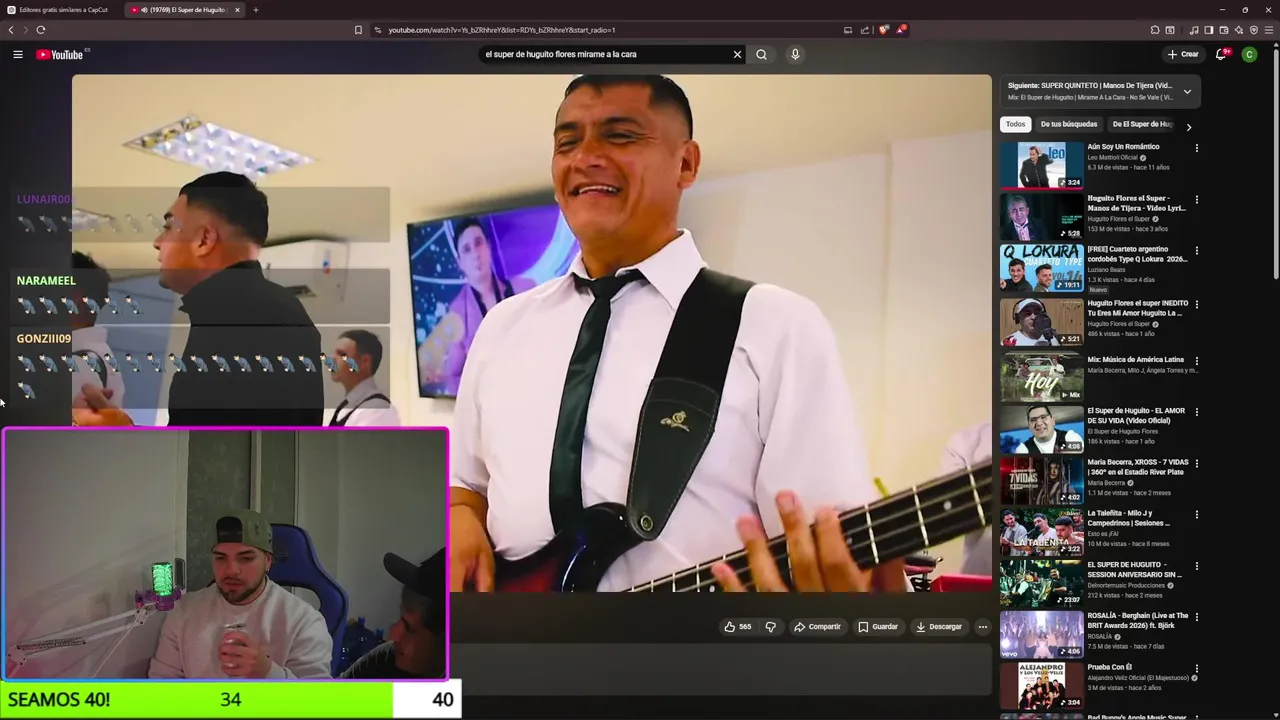
Task: Open Manos de Tijera video title
Action: 1137,203
